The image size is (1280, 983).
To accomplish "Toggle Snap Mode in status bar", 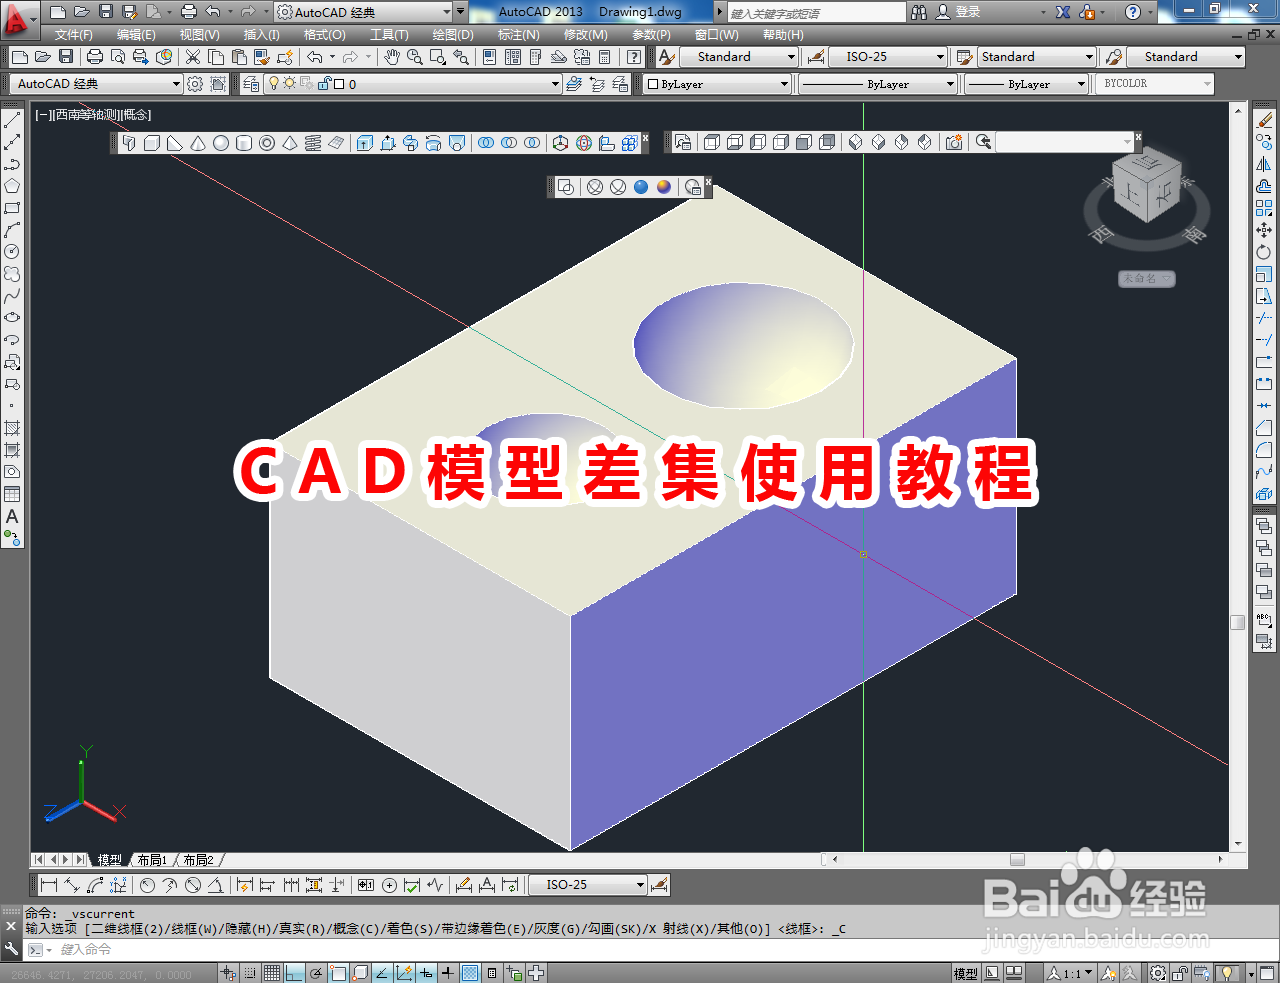I will pyautogui.click(x=250, y=973).
